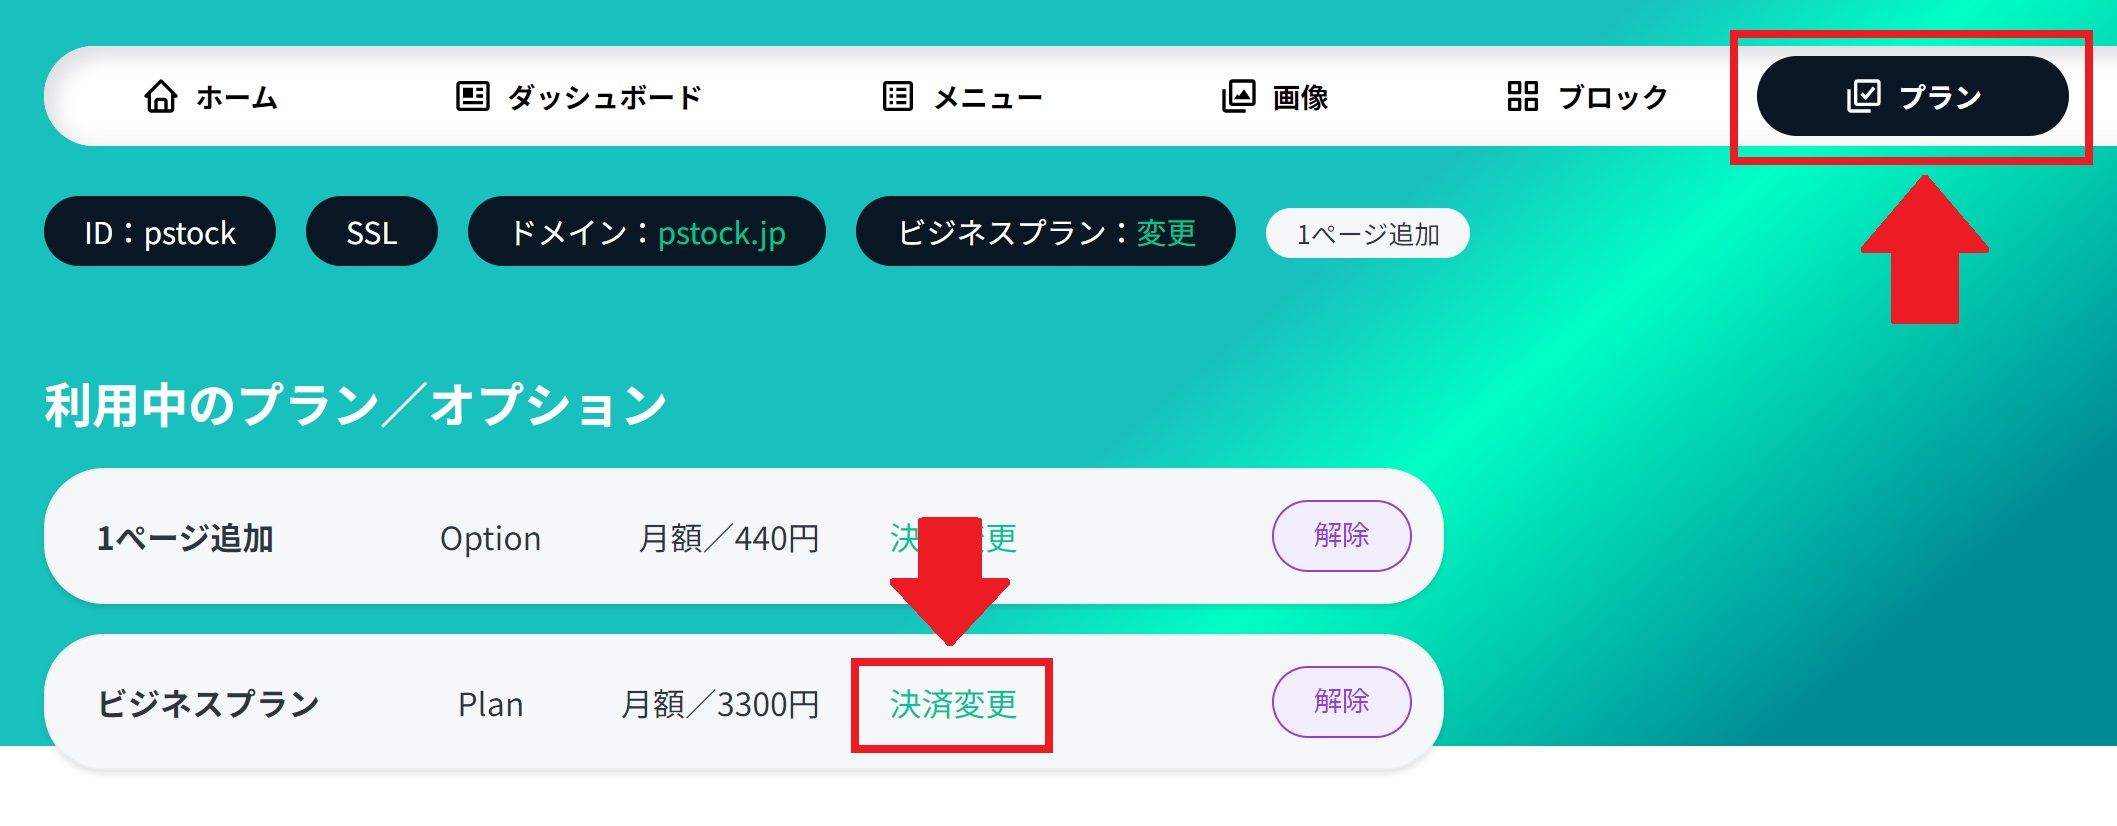This screenshot has height=826, width=2117.
Task: Click the ID：pstock badge
Action: (160, 231)
